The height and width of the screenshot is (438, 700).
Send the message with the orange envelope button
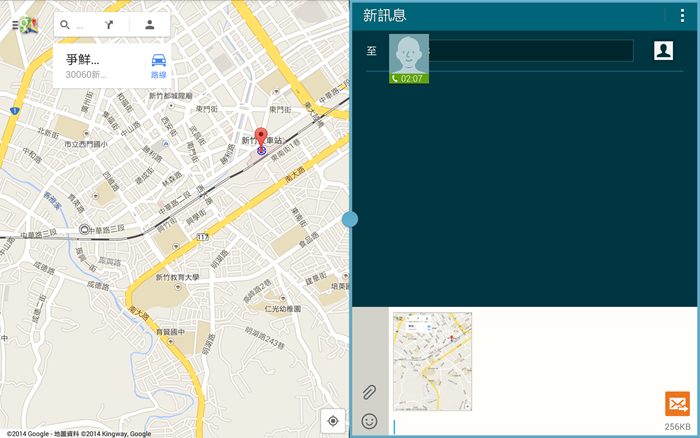677,404
